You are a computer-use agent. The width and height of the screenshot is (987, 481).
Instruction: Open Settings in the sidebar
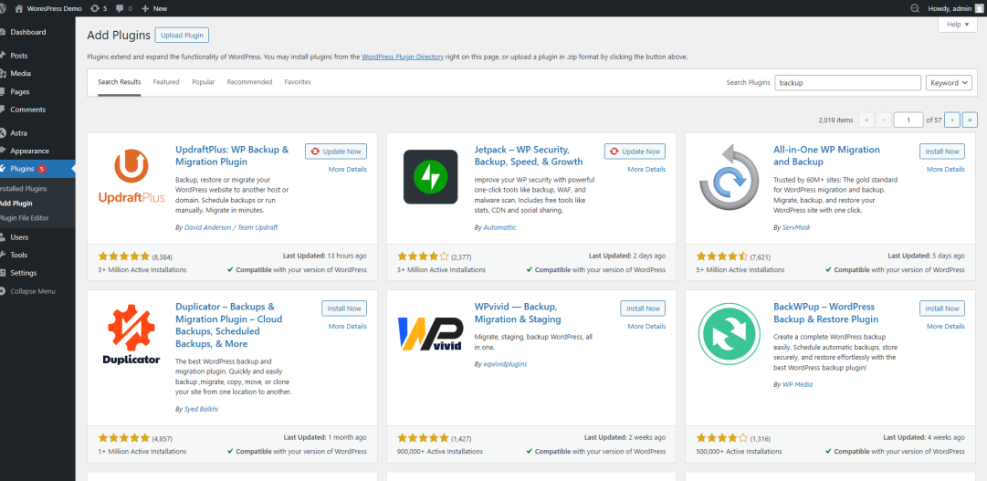pyautogui.click(x=23, y=273)
